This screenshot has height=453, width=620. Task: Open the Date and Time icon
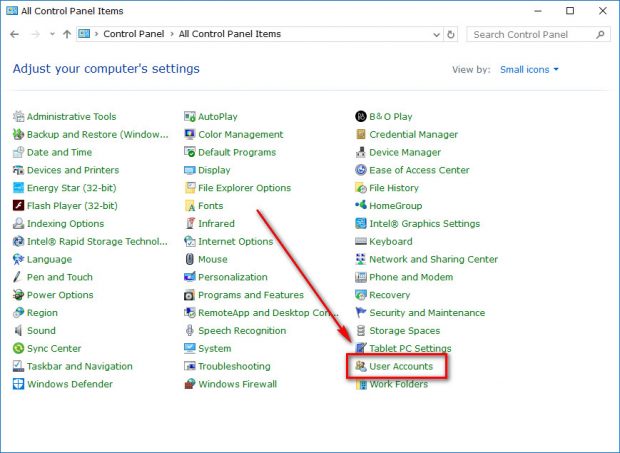coord(18,152)
